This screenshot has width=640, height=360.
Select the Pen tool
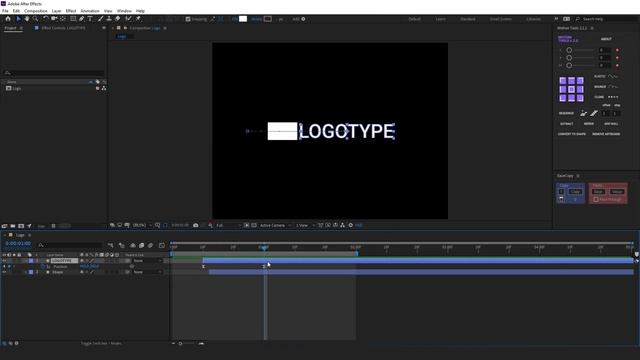click(x=82, y=19)
